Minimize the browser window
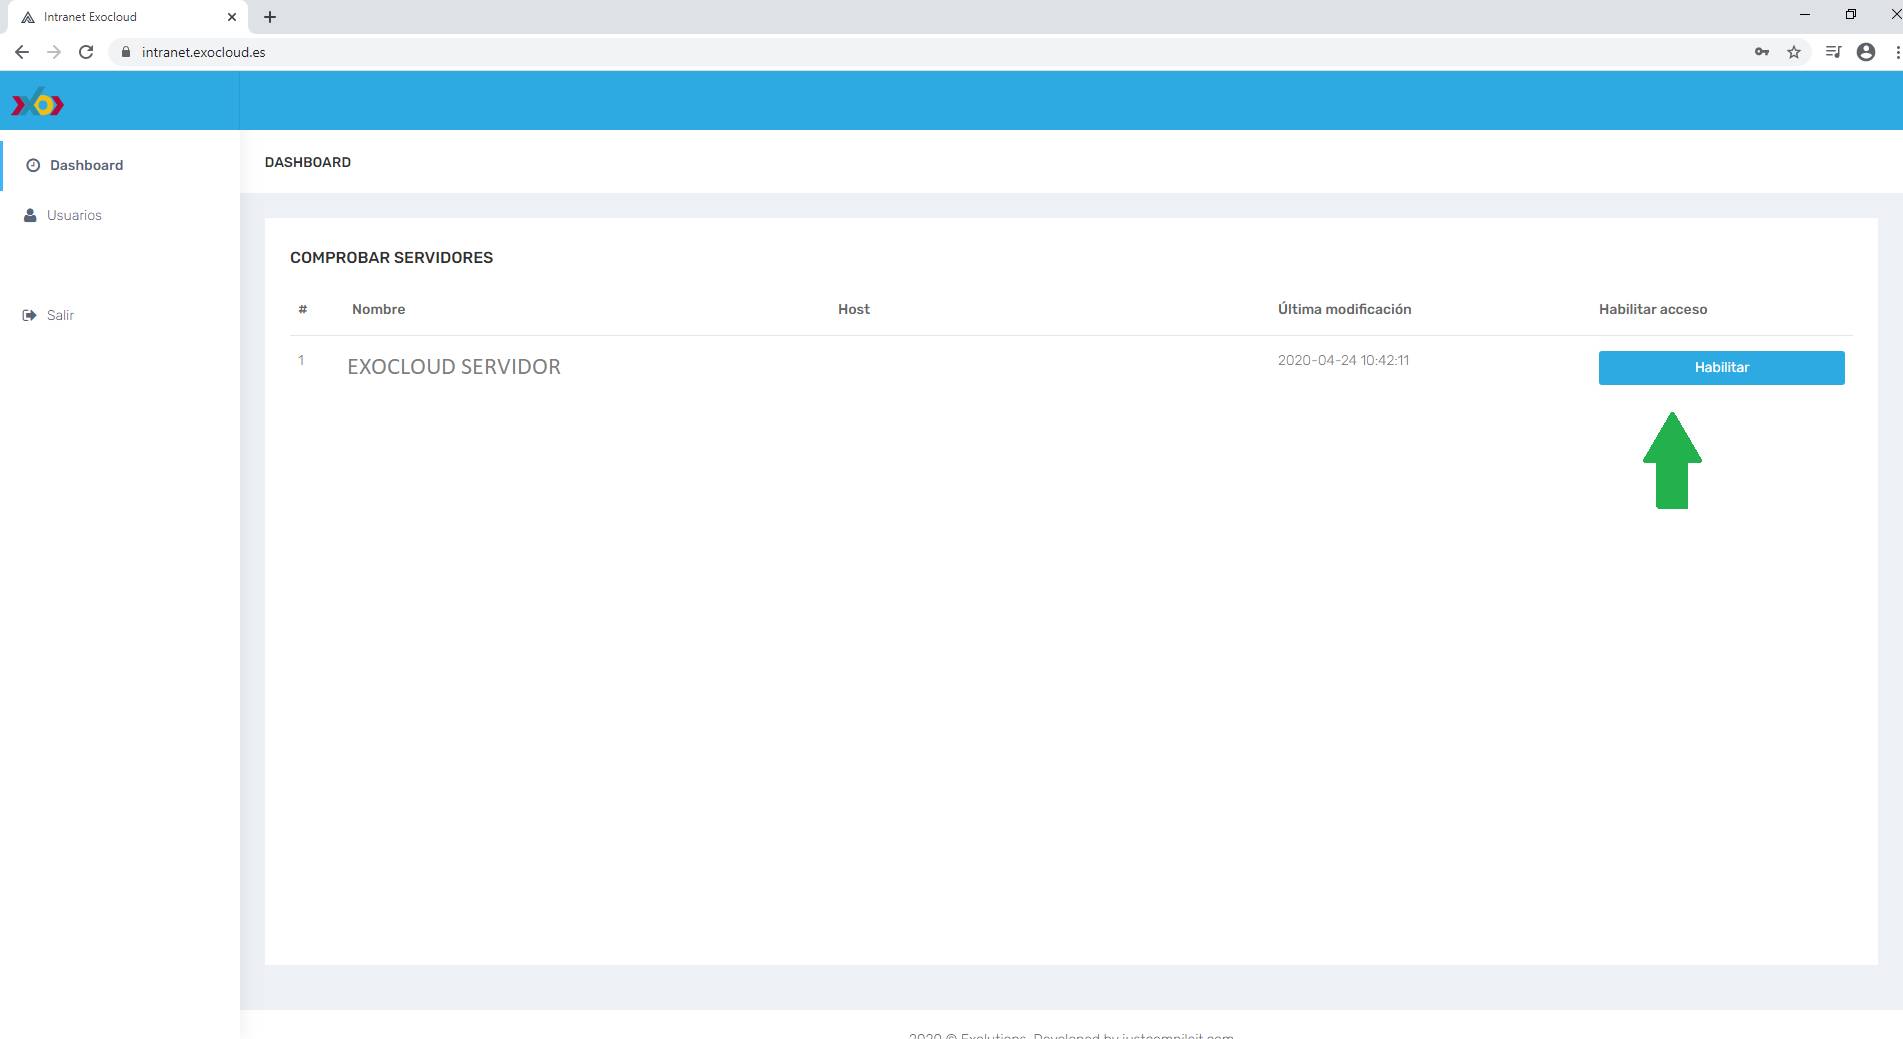The image size is (1903, 1039). [x=1805, y=15]
